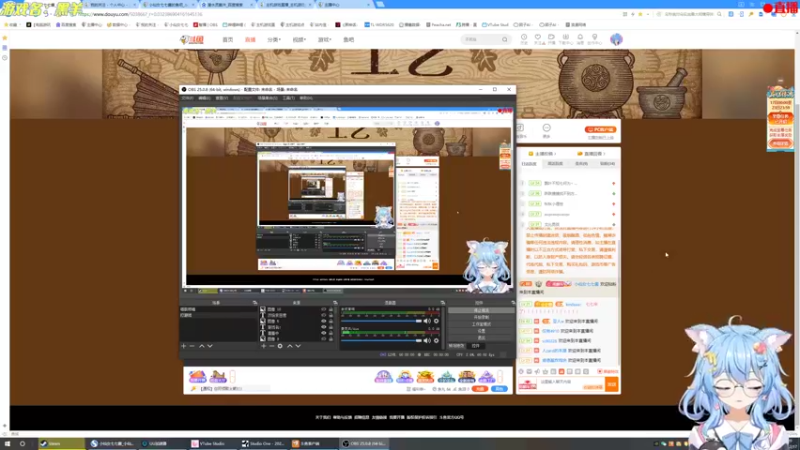Open 编辑 menu in OBS menu bar
The image size is (800, 450).
pos(205,98)
